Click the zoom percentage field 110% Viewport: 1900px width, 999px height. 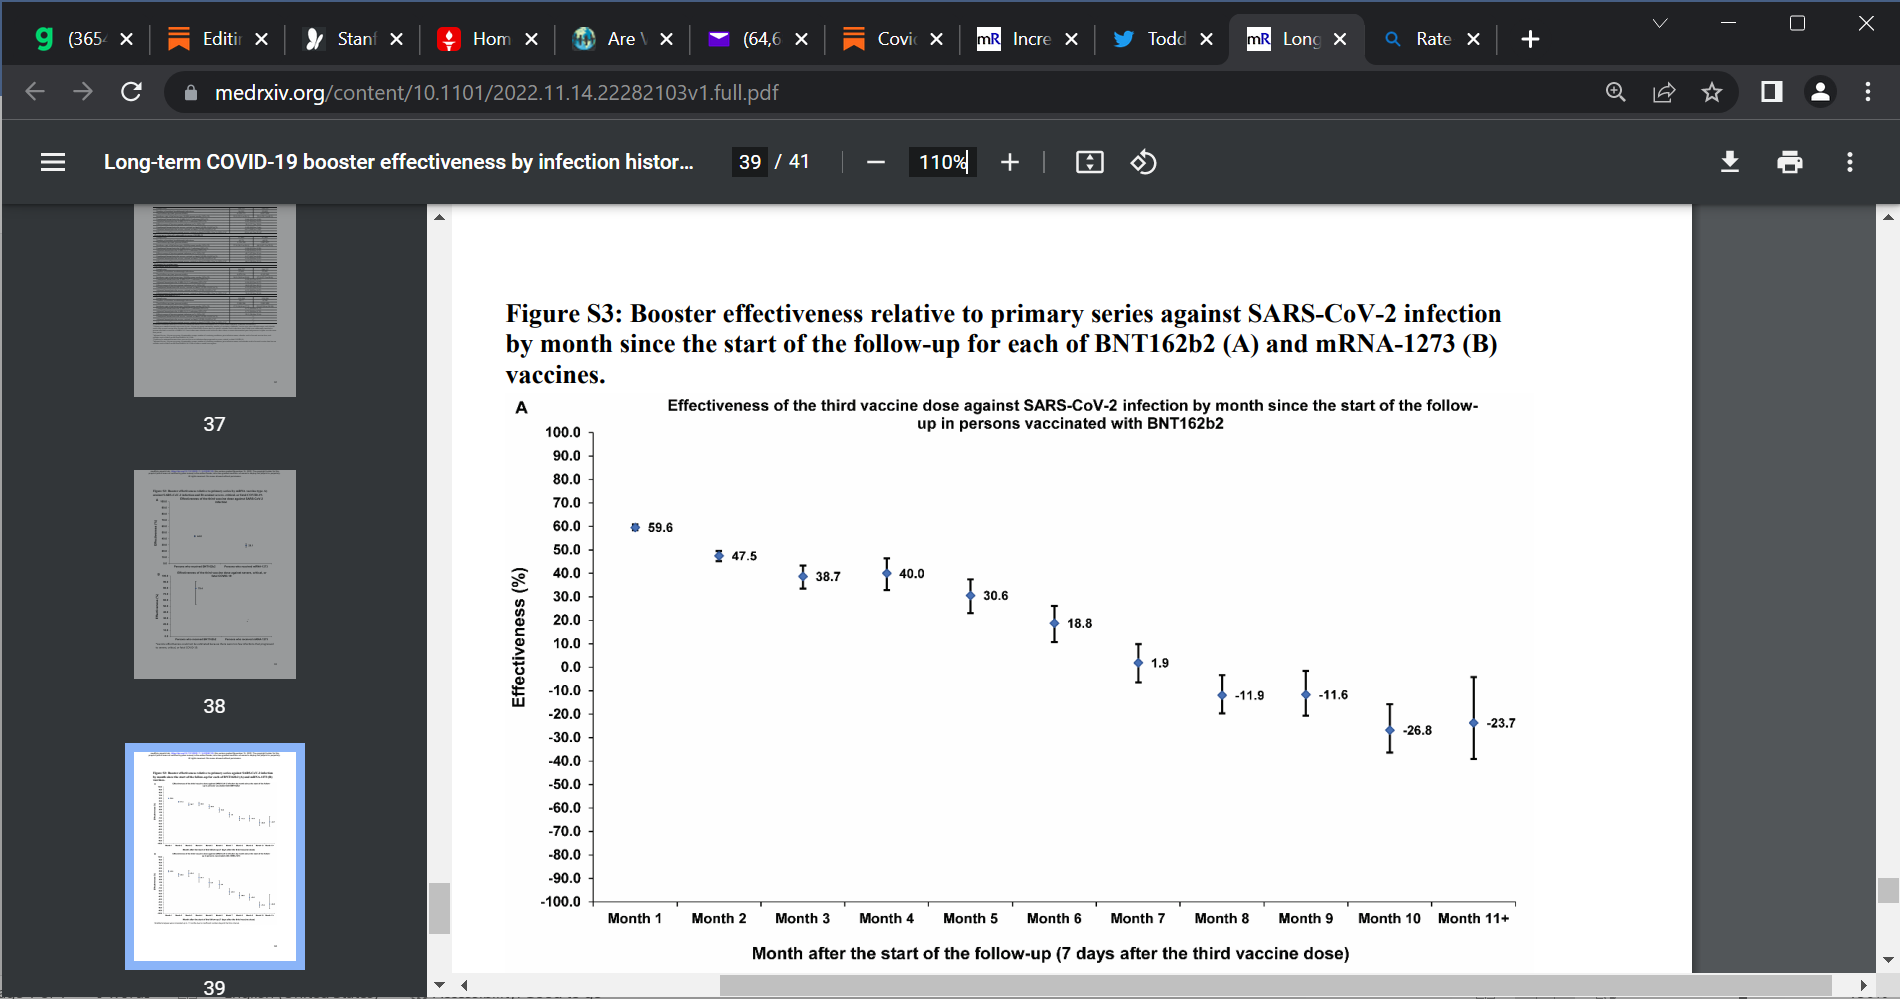coord(942,162)
